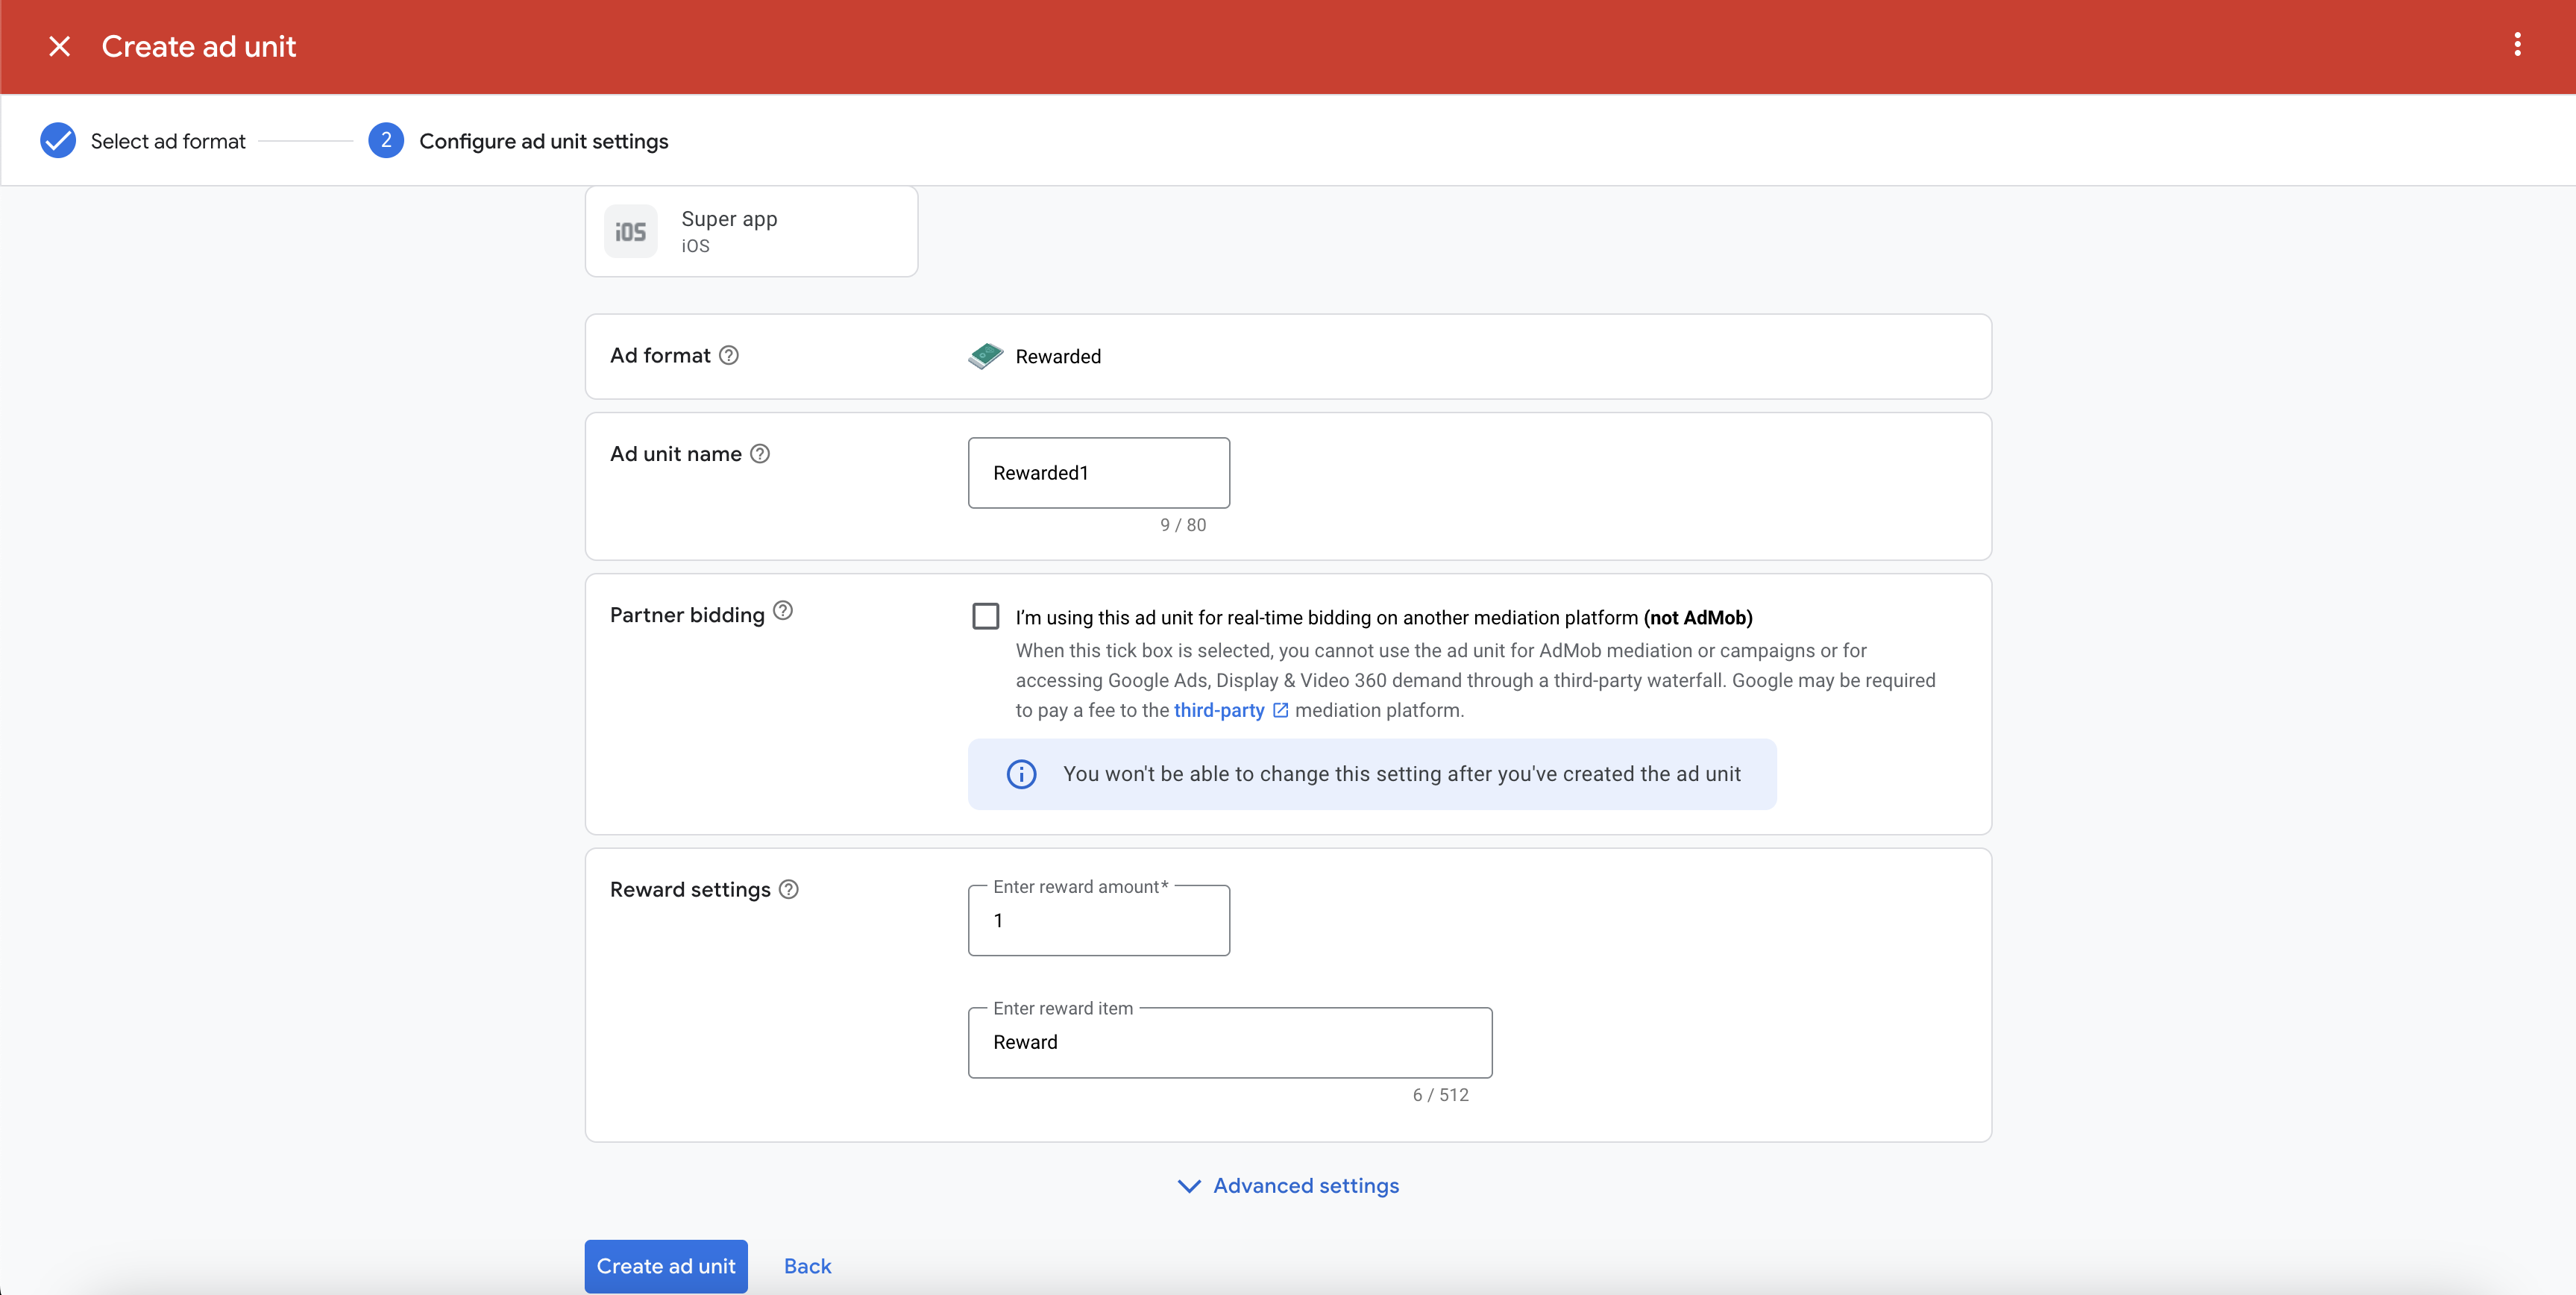Click the Back button
The height and width of the screenshot is (1295, 2576).
click(x=807, y=1266)
